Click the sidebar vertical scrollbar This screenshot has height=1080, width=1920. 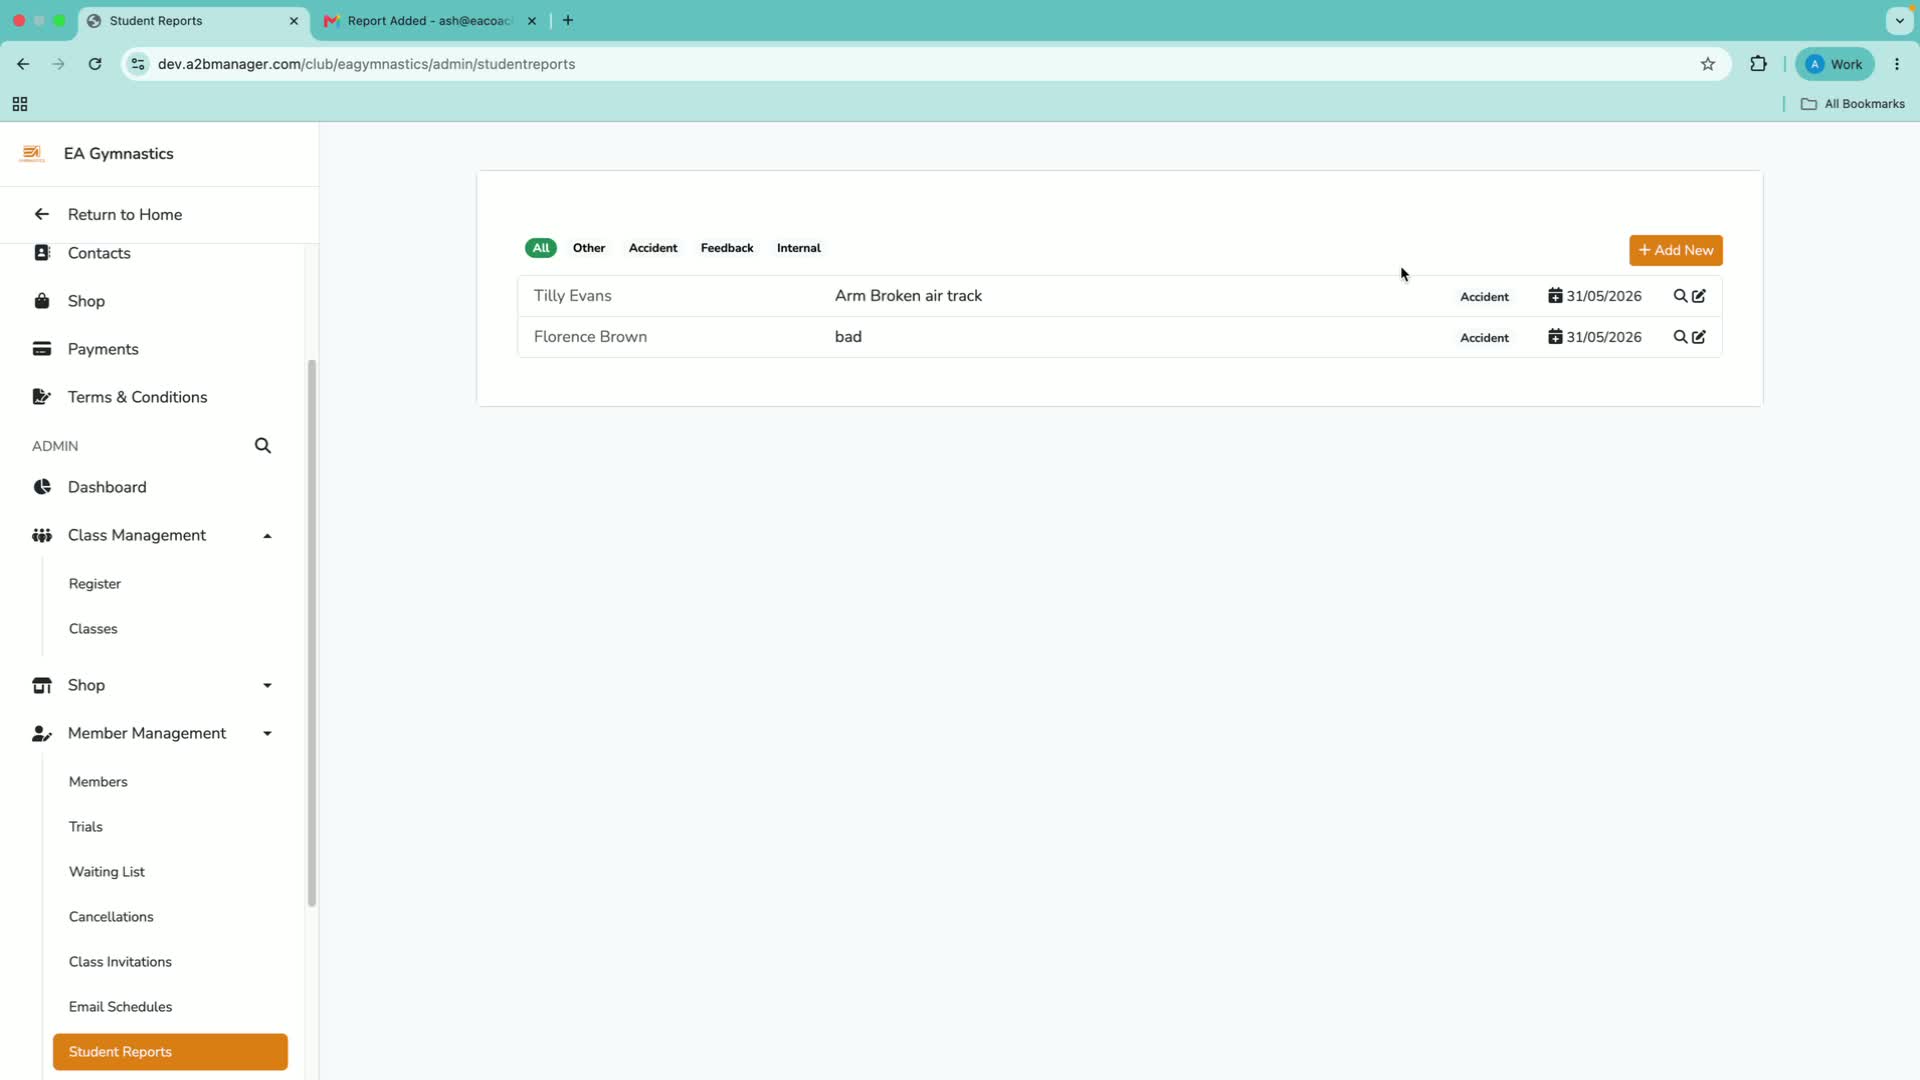[312, 634]
